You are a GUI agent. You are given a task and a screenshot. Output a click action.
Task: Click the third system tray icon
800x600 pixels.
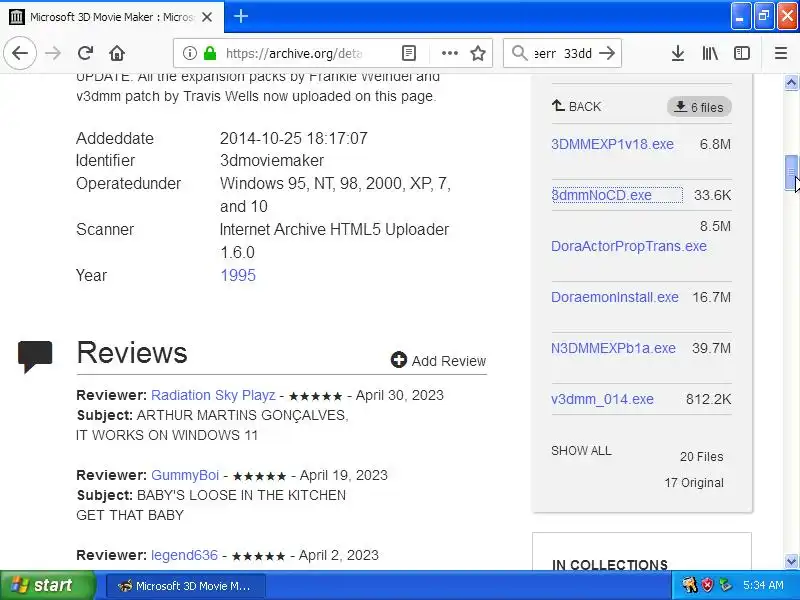coord(725,585)
